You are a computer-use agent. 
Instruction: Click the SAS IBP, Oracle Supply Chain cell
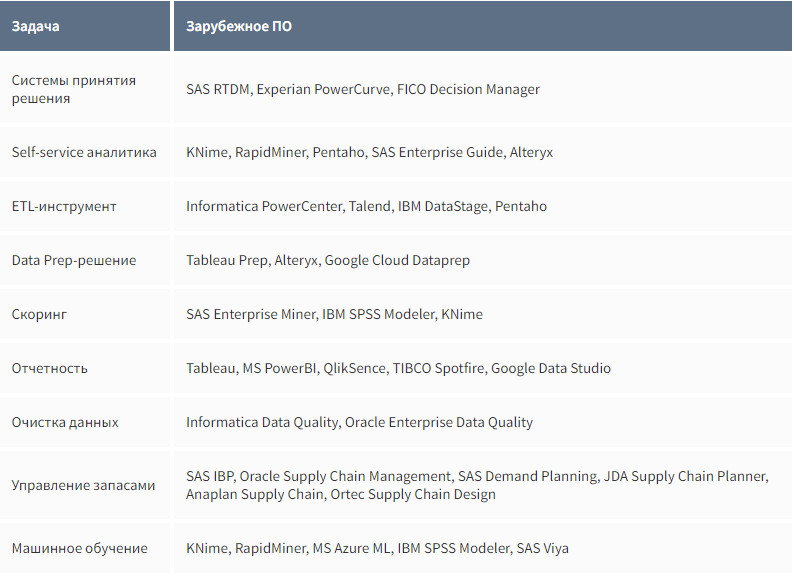[x=476, y=485]
